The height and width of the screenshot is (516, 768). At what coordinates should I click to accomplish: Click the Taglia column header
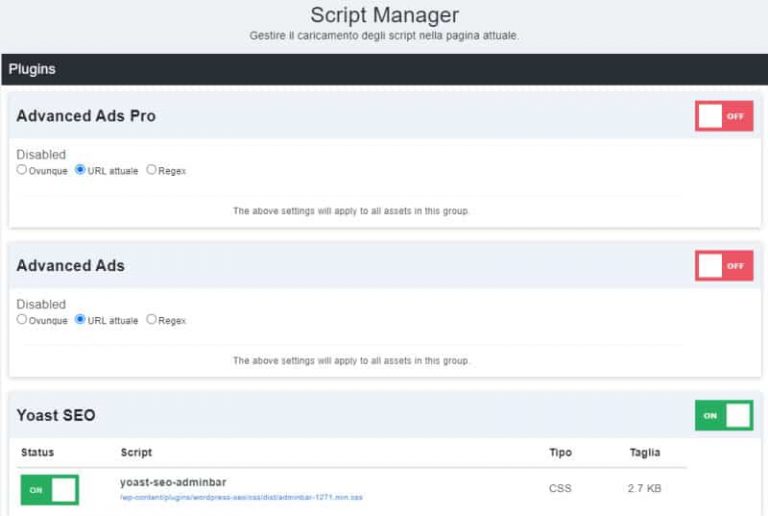645,453
